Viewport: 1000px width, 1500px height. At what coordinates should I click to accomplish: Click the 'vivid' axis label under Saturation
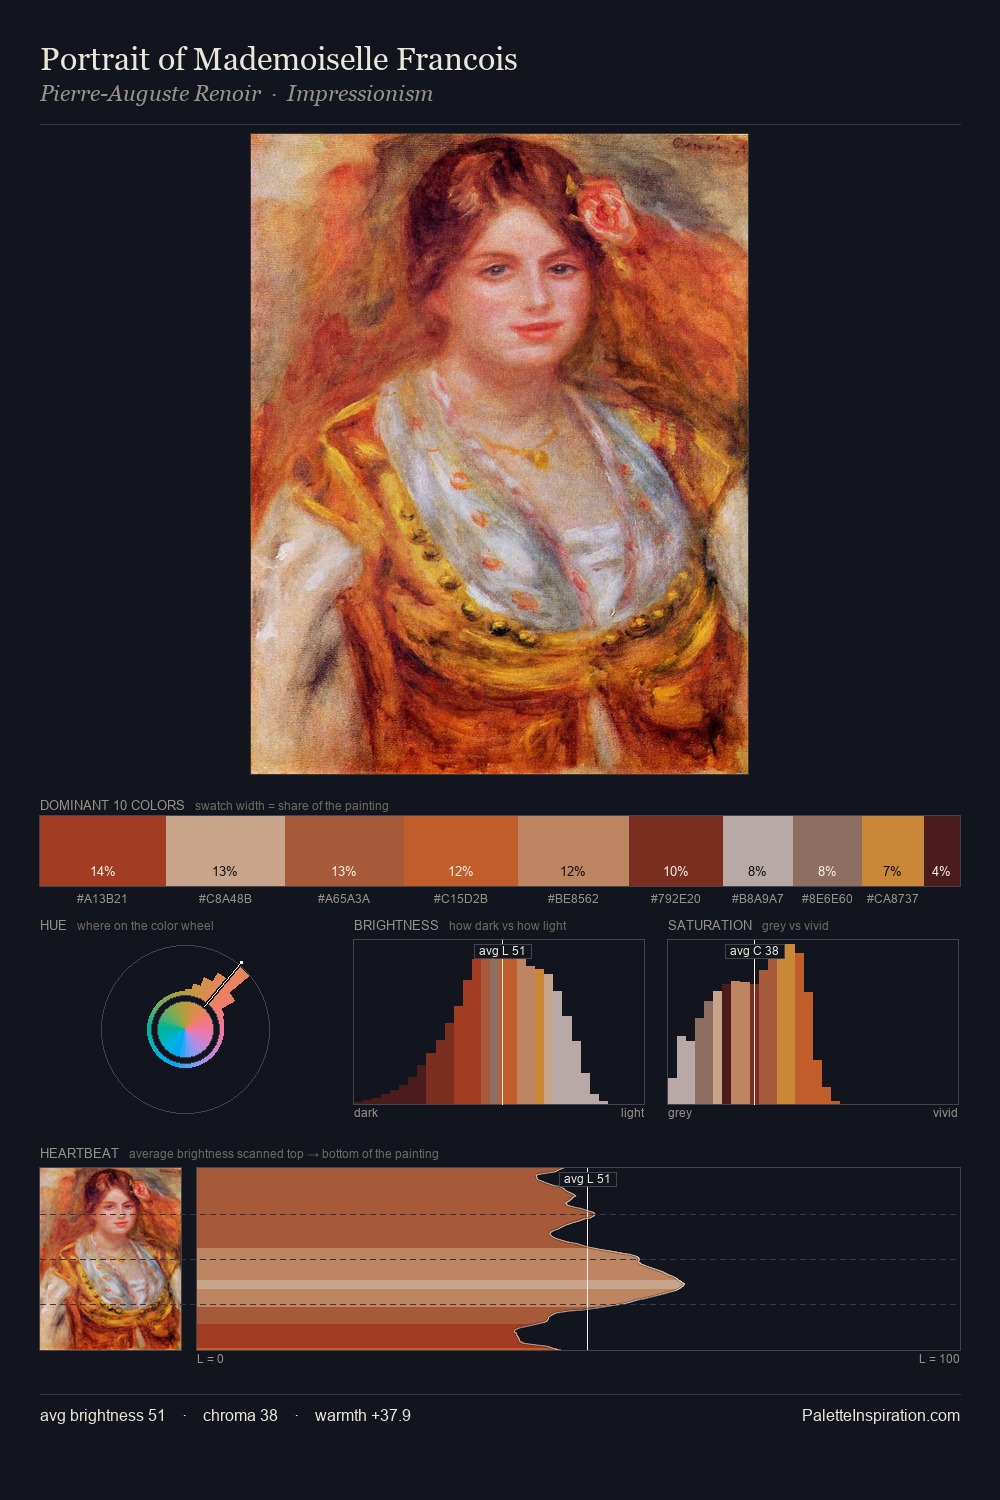pos(945,1113)
